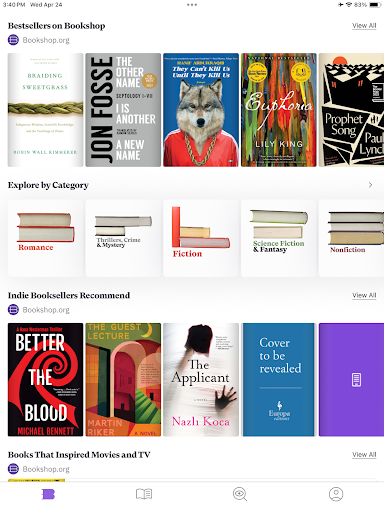Open the account profile tab icon
The width and height of the screenshot is (384, 512).
coord(336,494)
